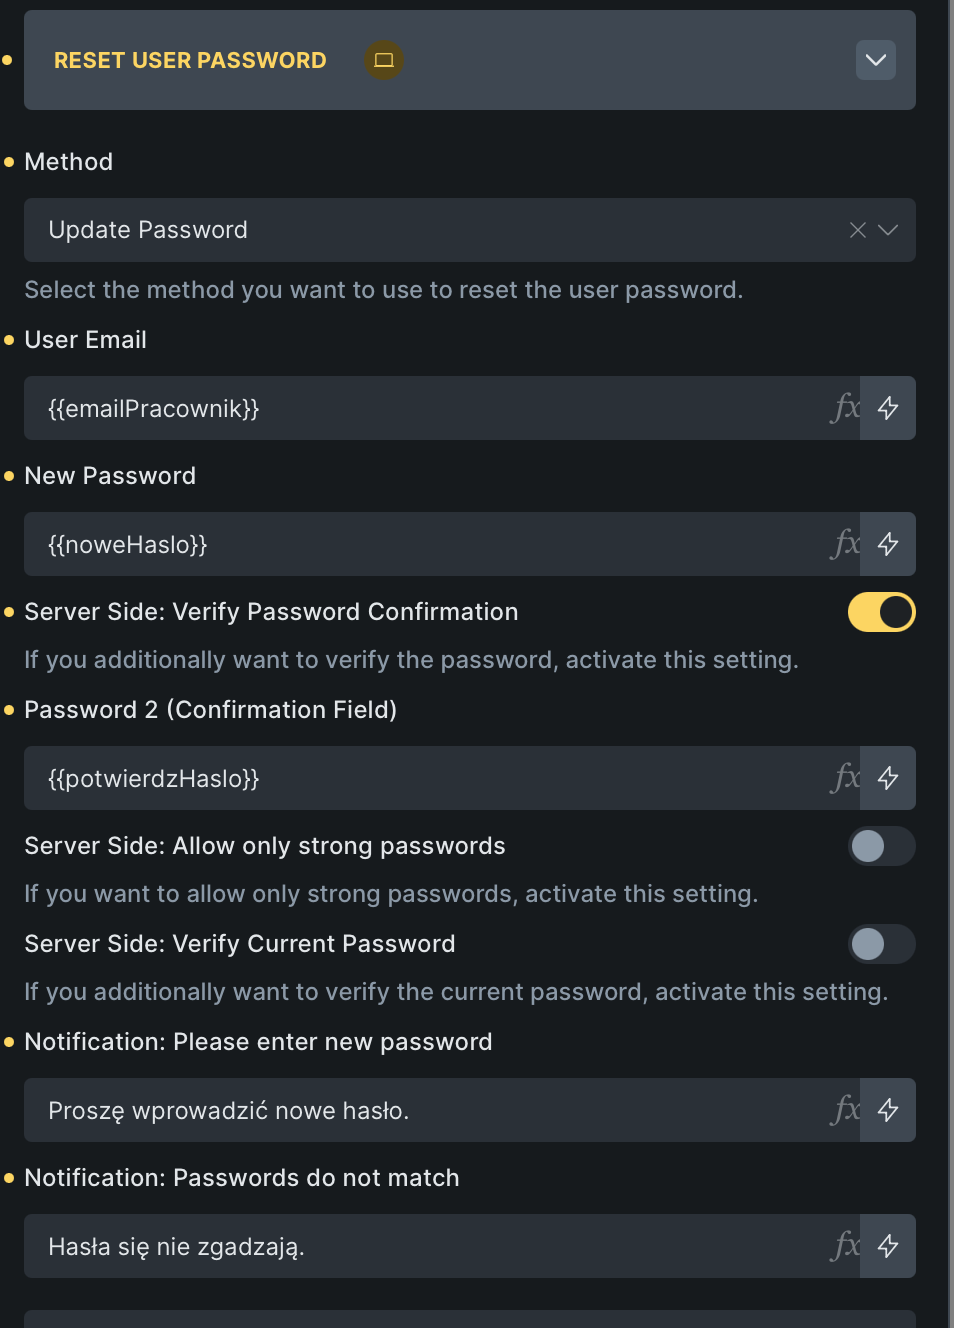Click the lightning icon in User Email field

tap(888, 408)
